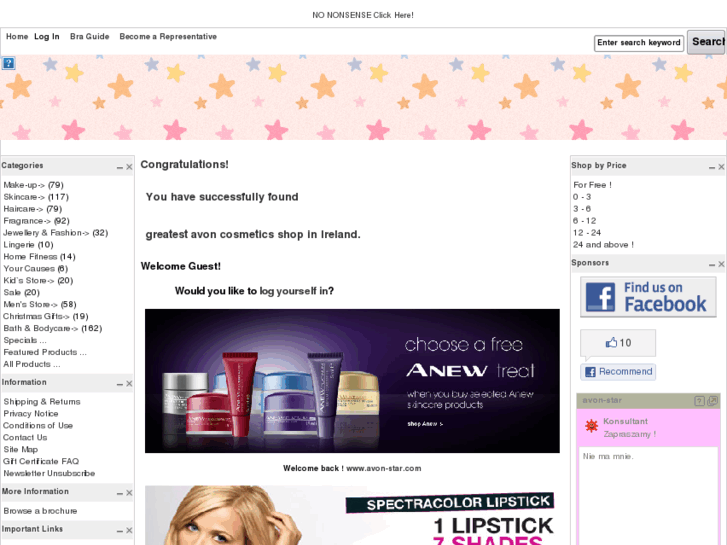The width and height of the screenshot is (727, 545).
Task: Expand the Men's Store category
Action: (31, 305)
